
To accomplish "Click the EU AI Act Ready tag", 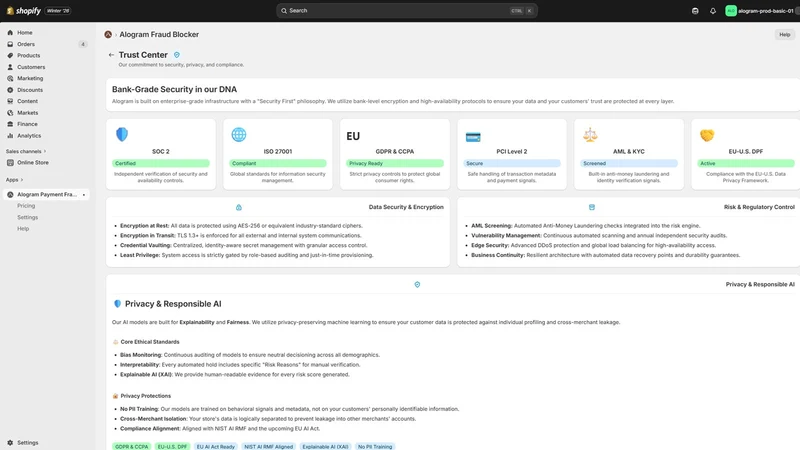I will 216,446.
